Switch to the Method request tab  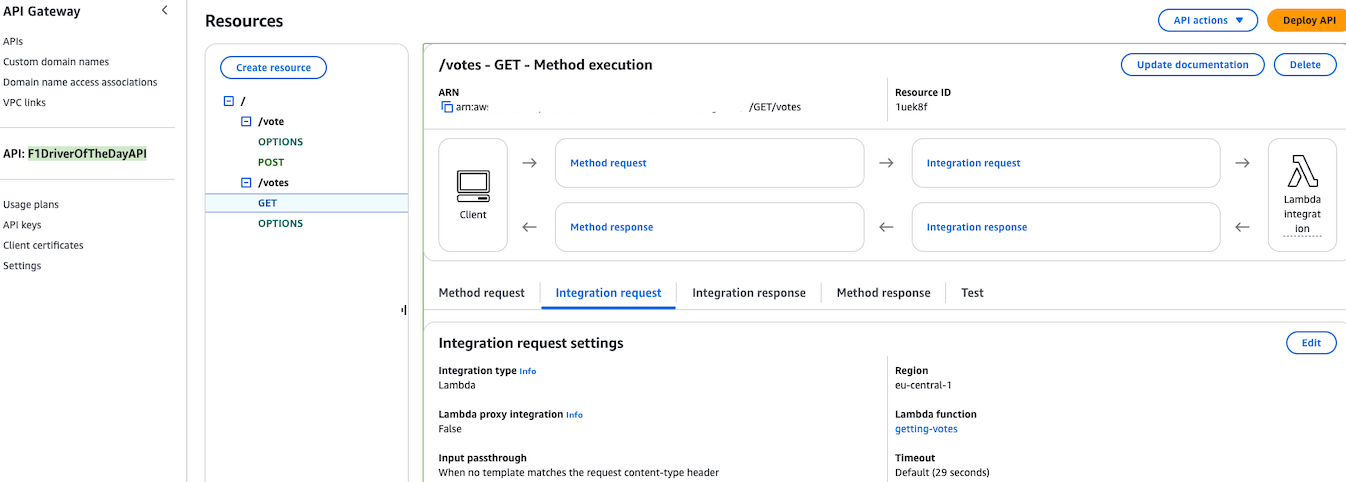481,293
